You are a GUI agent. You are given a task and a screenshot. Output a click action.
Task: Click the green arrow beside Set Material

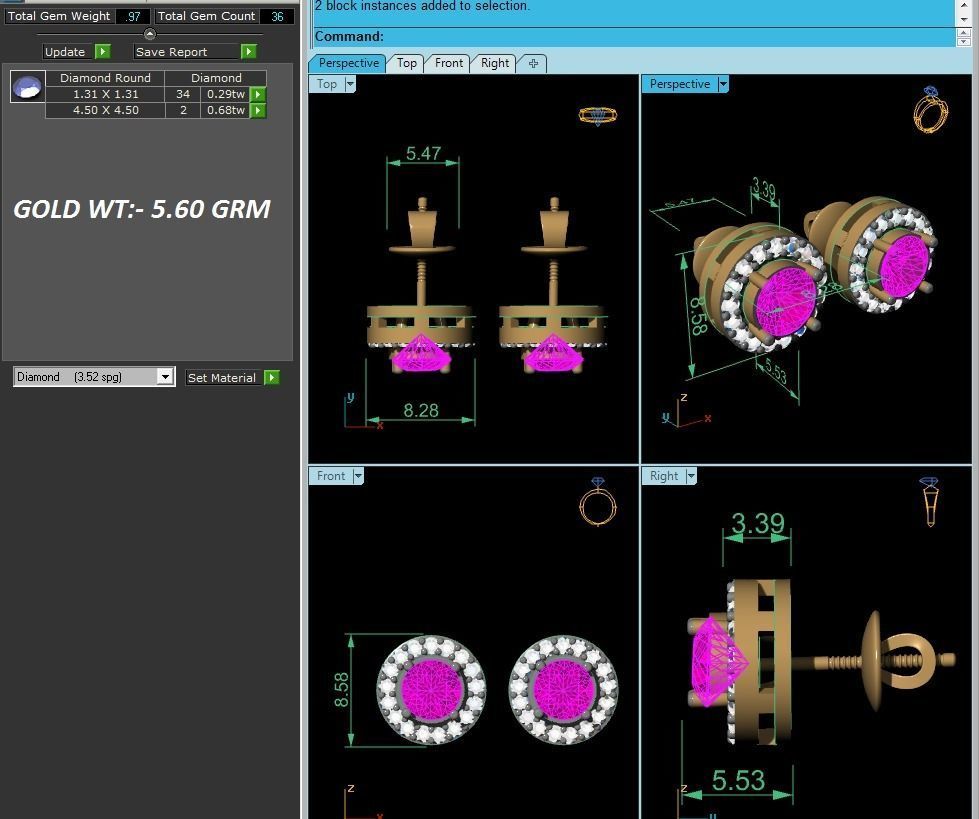click(x=272, y=378)
